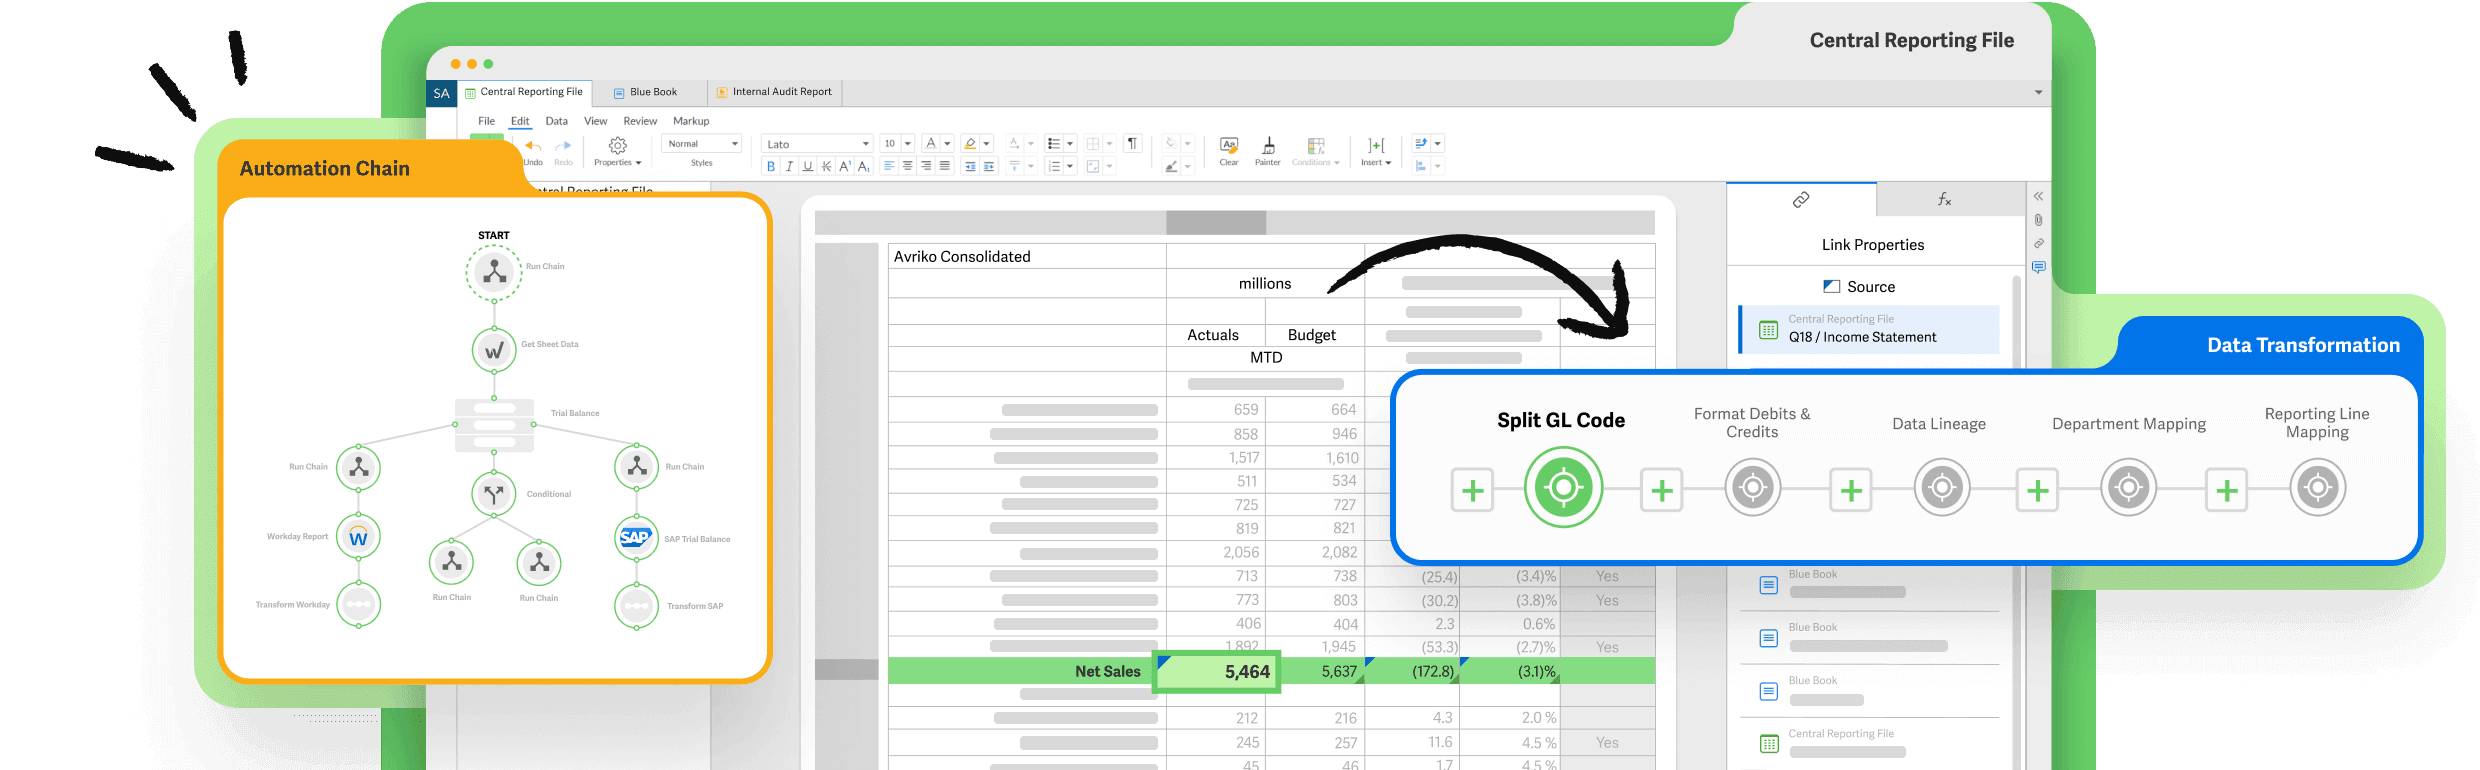Viewport: 2480px width, 770px height.
Task: Select the Split GL Code step node
Action: (1562, 488)
